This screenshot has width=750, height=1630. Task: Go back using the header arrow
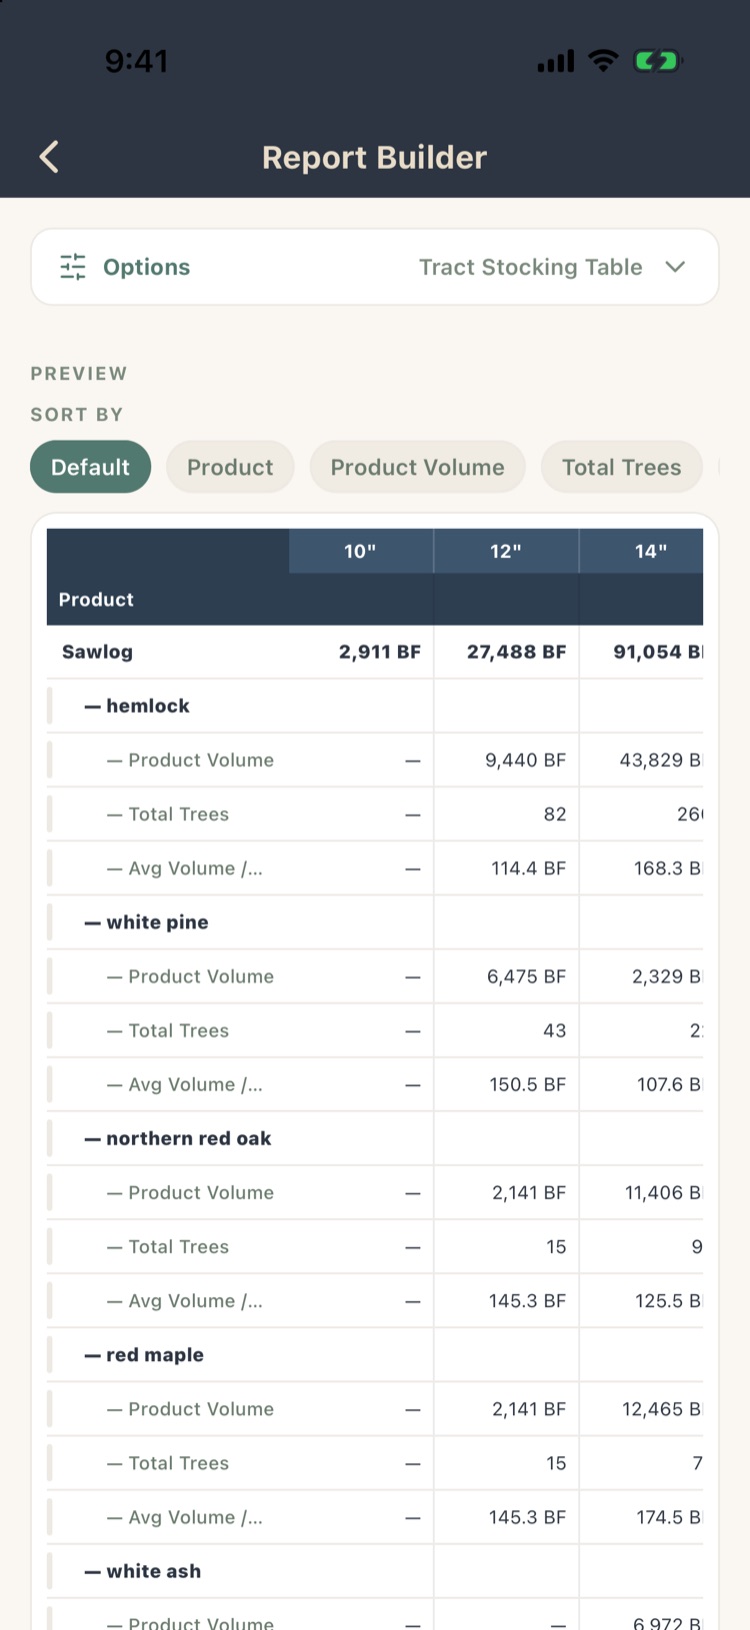[x=49, y=157]
